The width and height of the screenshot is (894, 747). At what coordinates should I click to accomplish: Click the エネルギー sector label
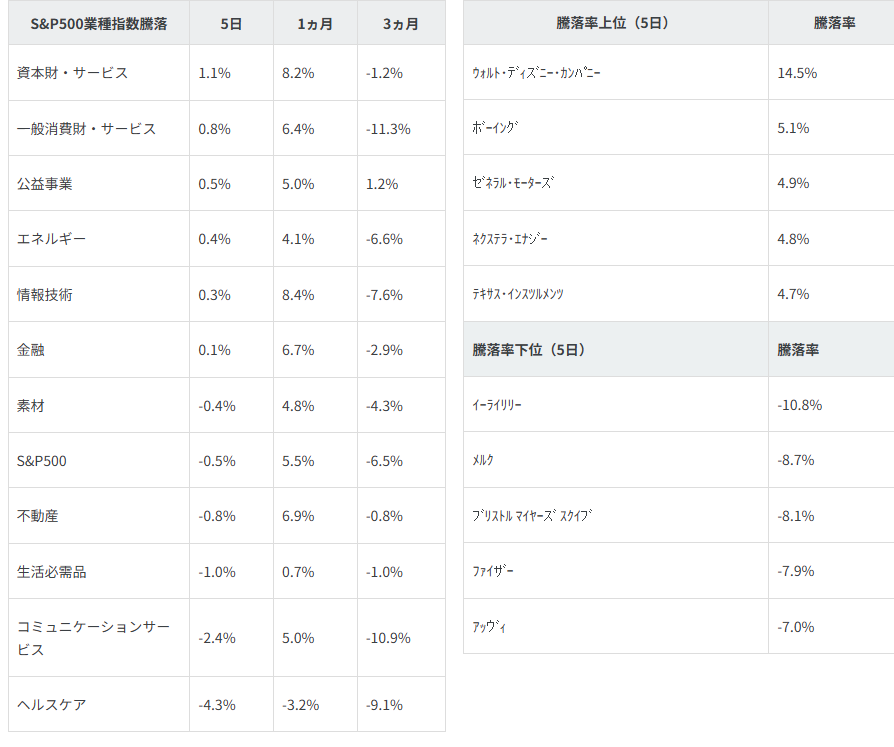point(52,239)
